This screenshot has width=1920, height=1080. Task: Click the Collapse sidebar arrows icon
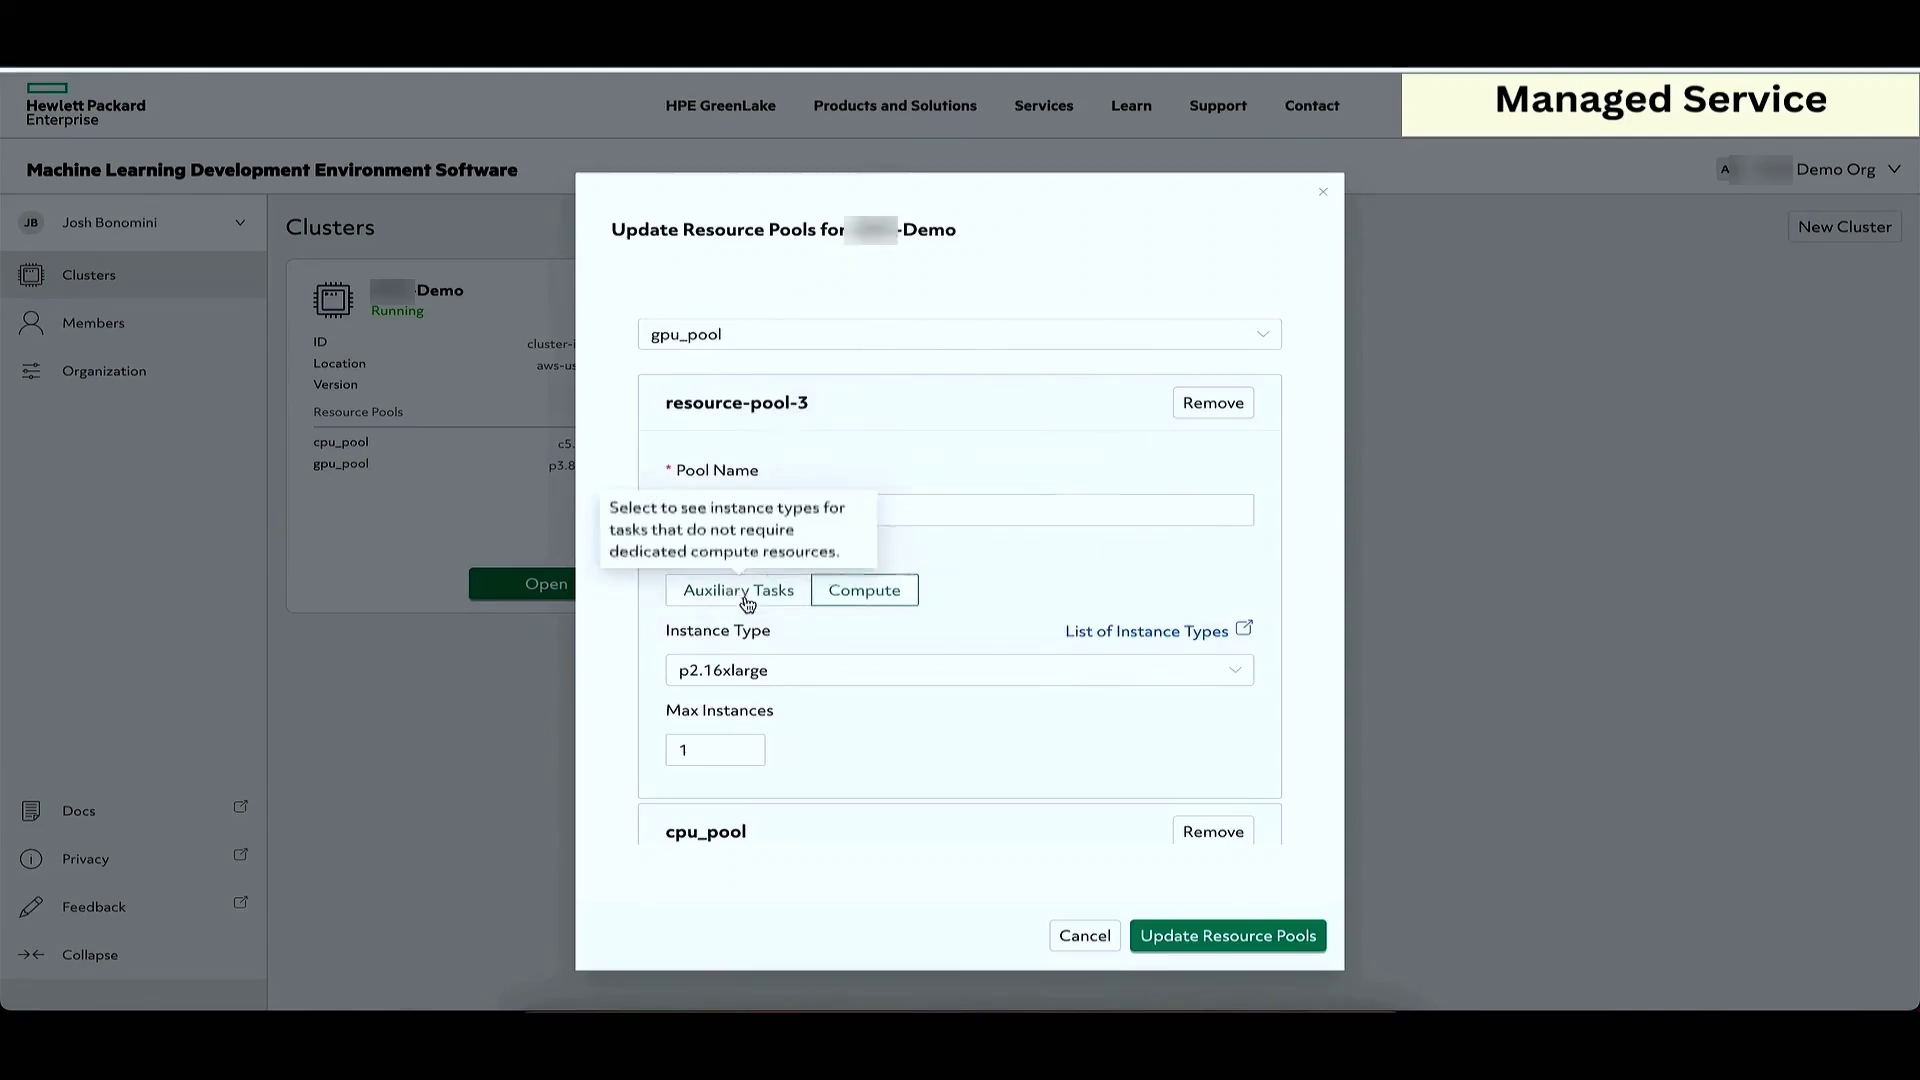[31, 954]
